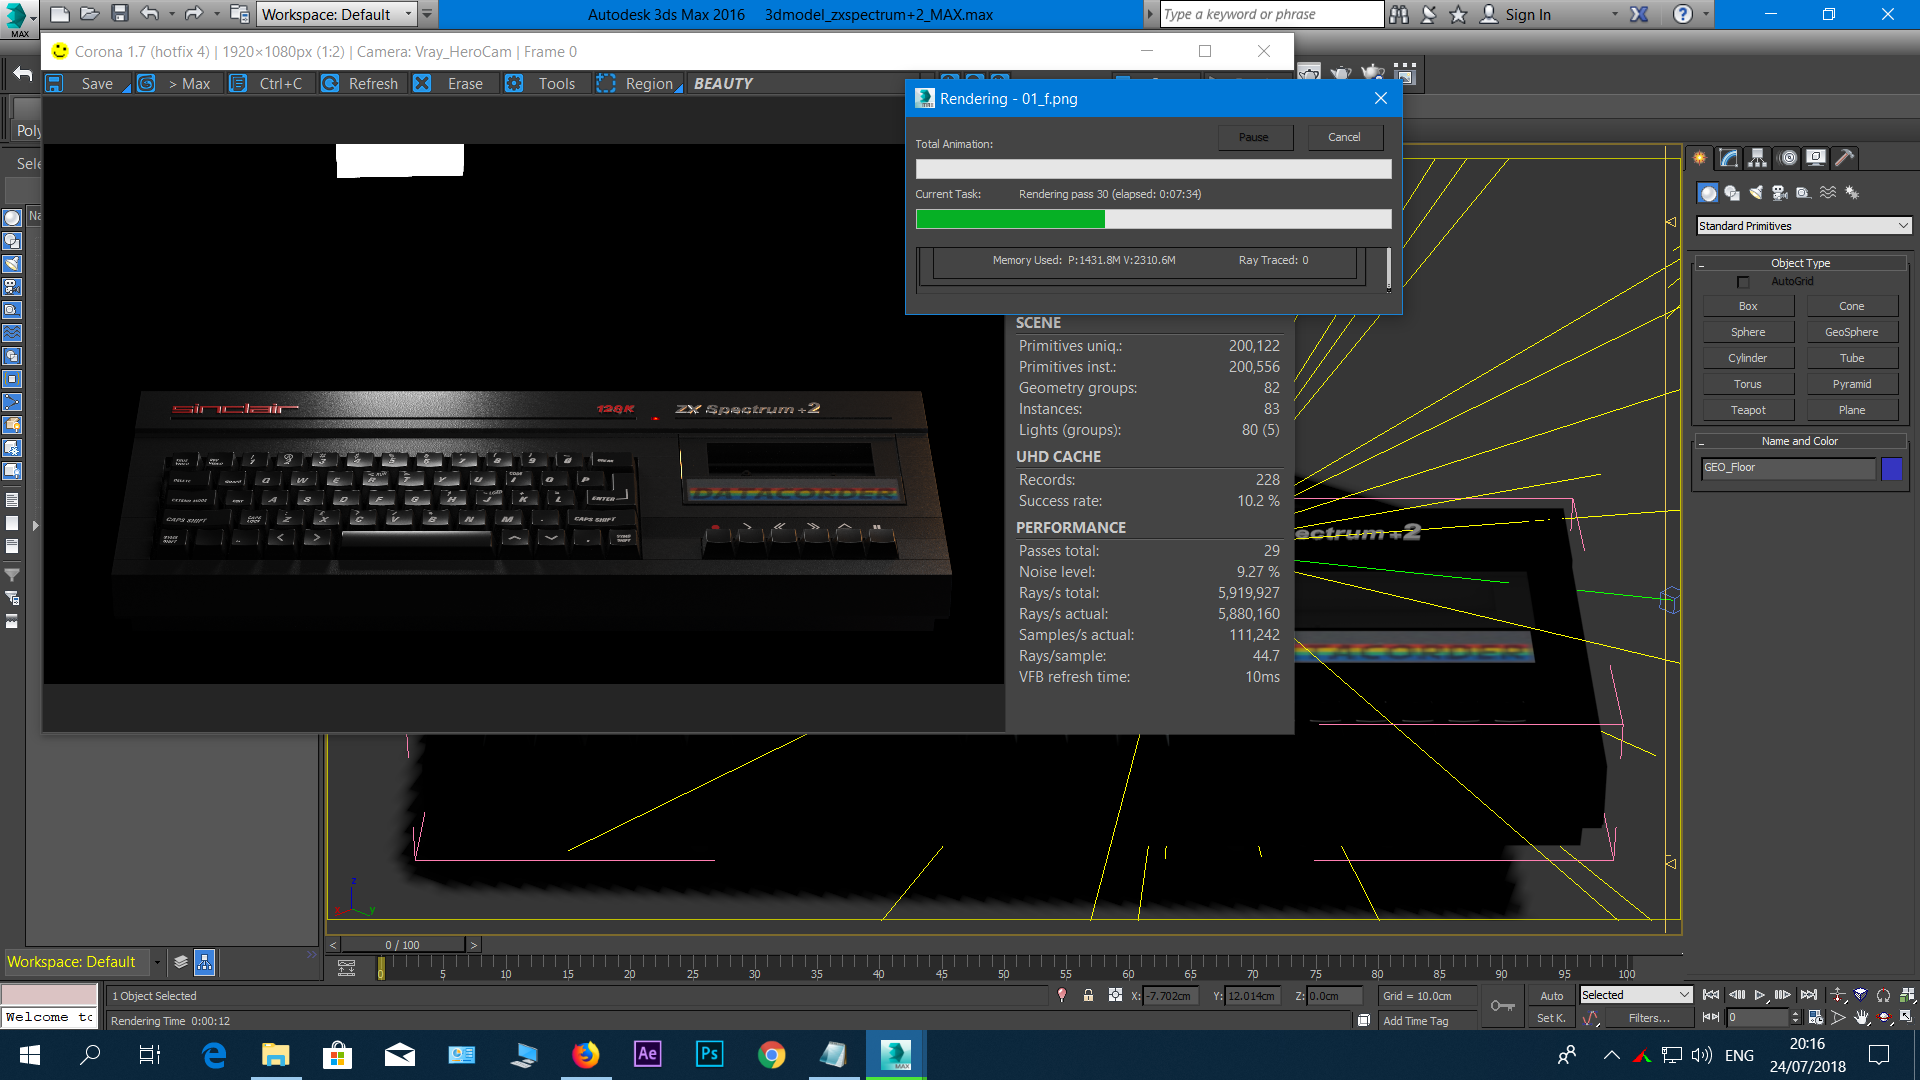Viewport: 1920px width, 1080px height.
Task: Click the Undo arrow in the quick access toolbar
Action: pyautogui.click(x=150, y=14)
